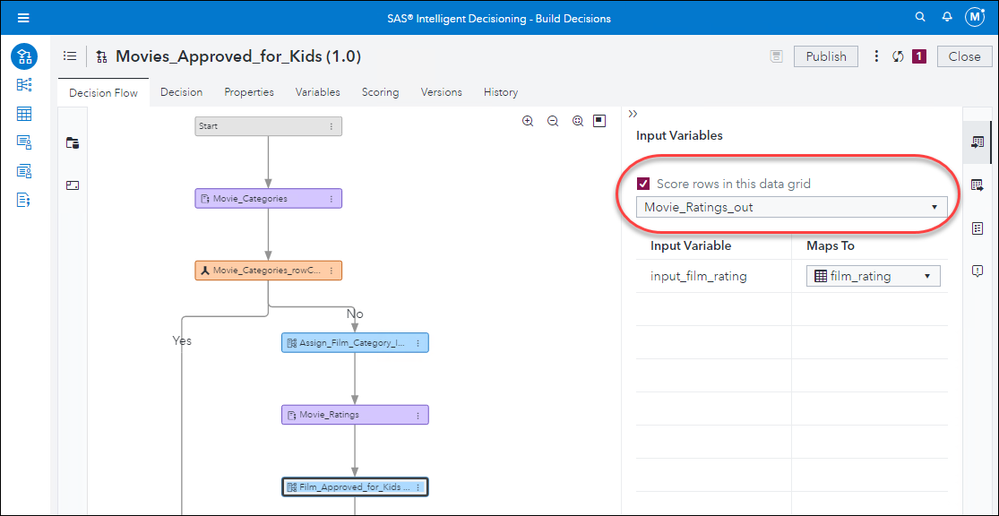This screenshot has height=516, width=999.
Task: Click the refresh icon beside Publish
Action: pos(898,57)
